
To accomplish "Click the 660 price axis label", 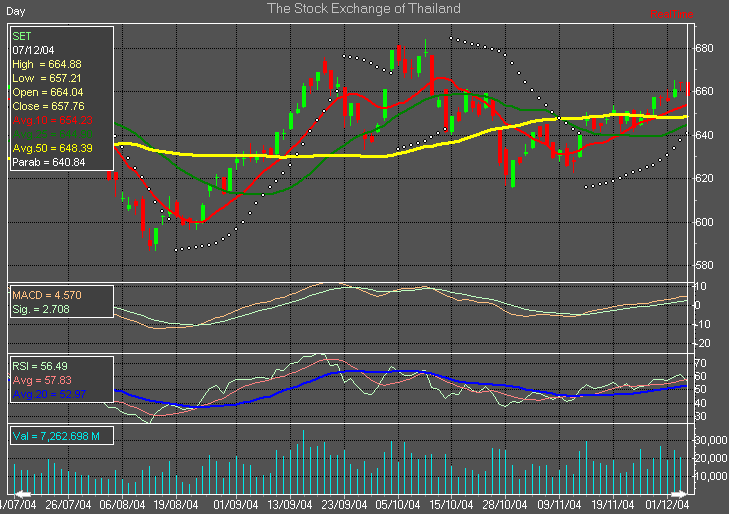I will pos(704,91).
